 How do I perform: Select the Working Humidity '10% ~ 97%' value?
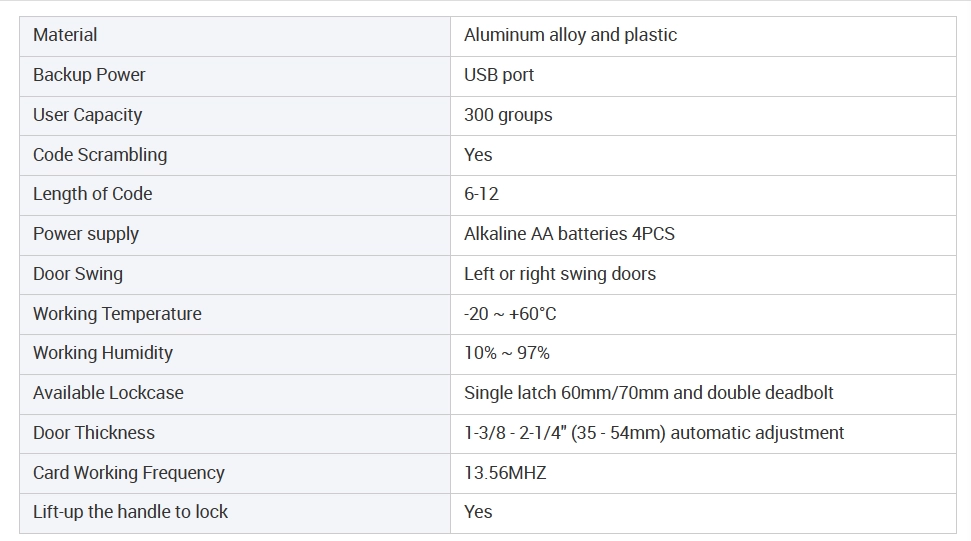coord(507,353)
